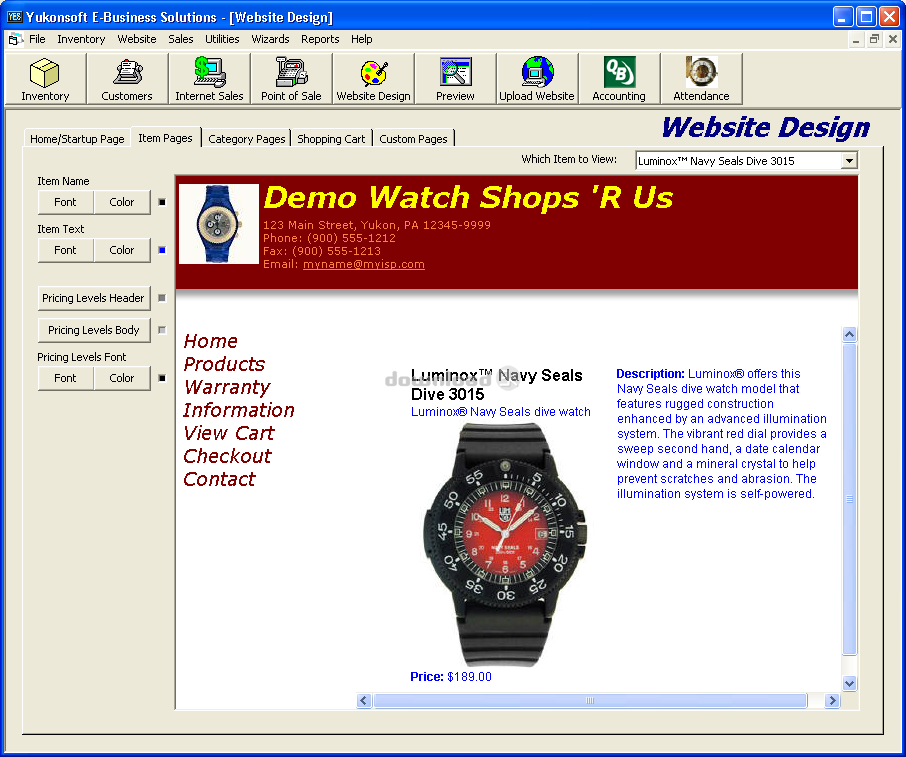Image resolution: width=906 pixels, height=757 pixels.
Task: Expand the Which Item to View dropdown
Action: [849, 161]
